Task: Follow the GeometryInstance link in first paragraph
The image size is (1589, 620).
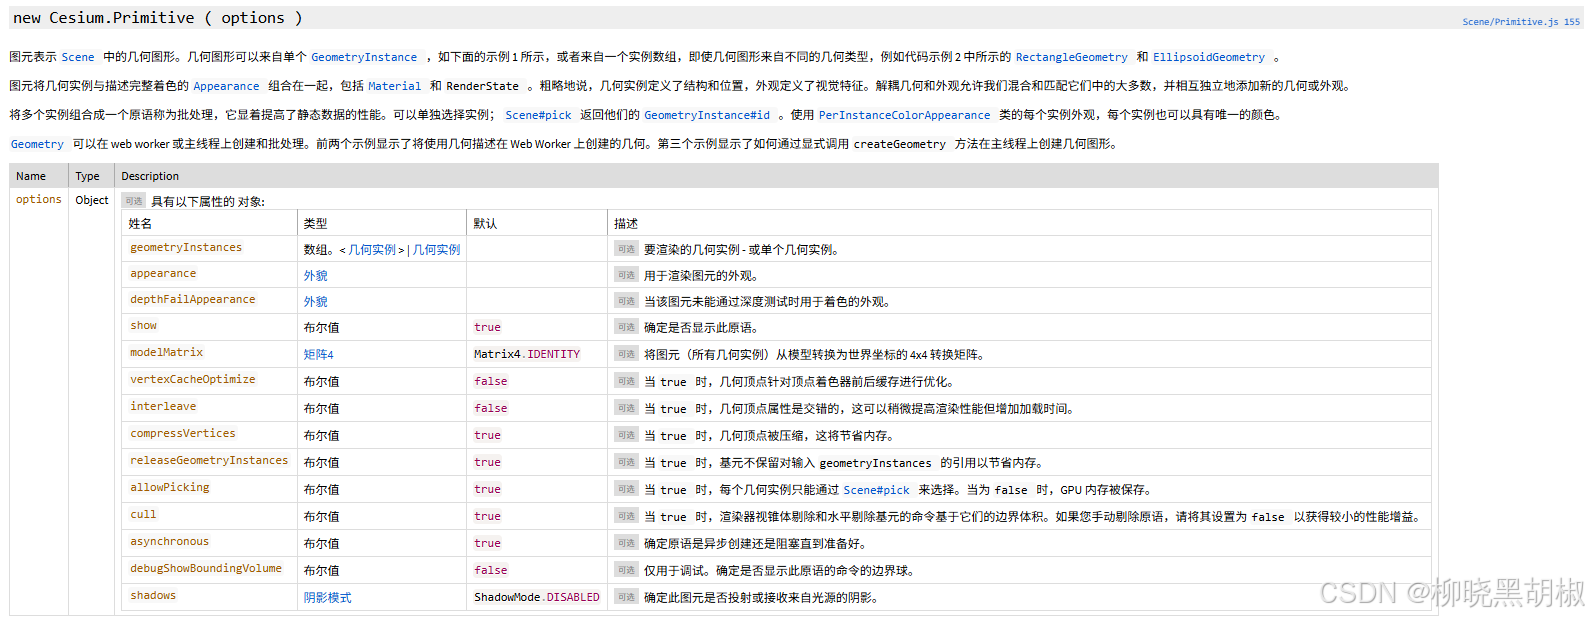Action: click(364, 57)
